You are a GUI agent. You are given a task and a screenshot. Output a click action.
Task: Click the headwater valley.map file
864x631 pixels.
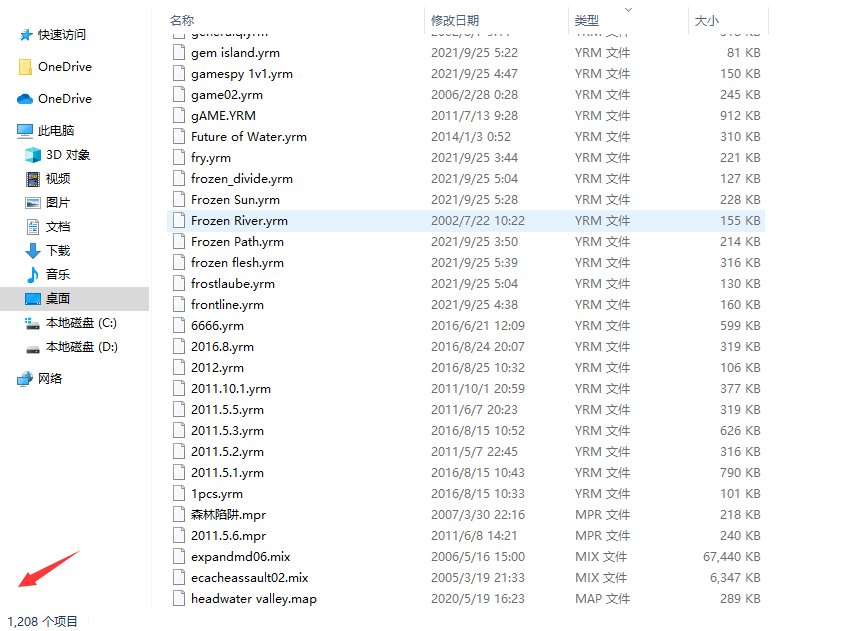pos(253,599)
